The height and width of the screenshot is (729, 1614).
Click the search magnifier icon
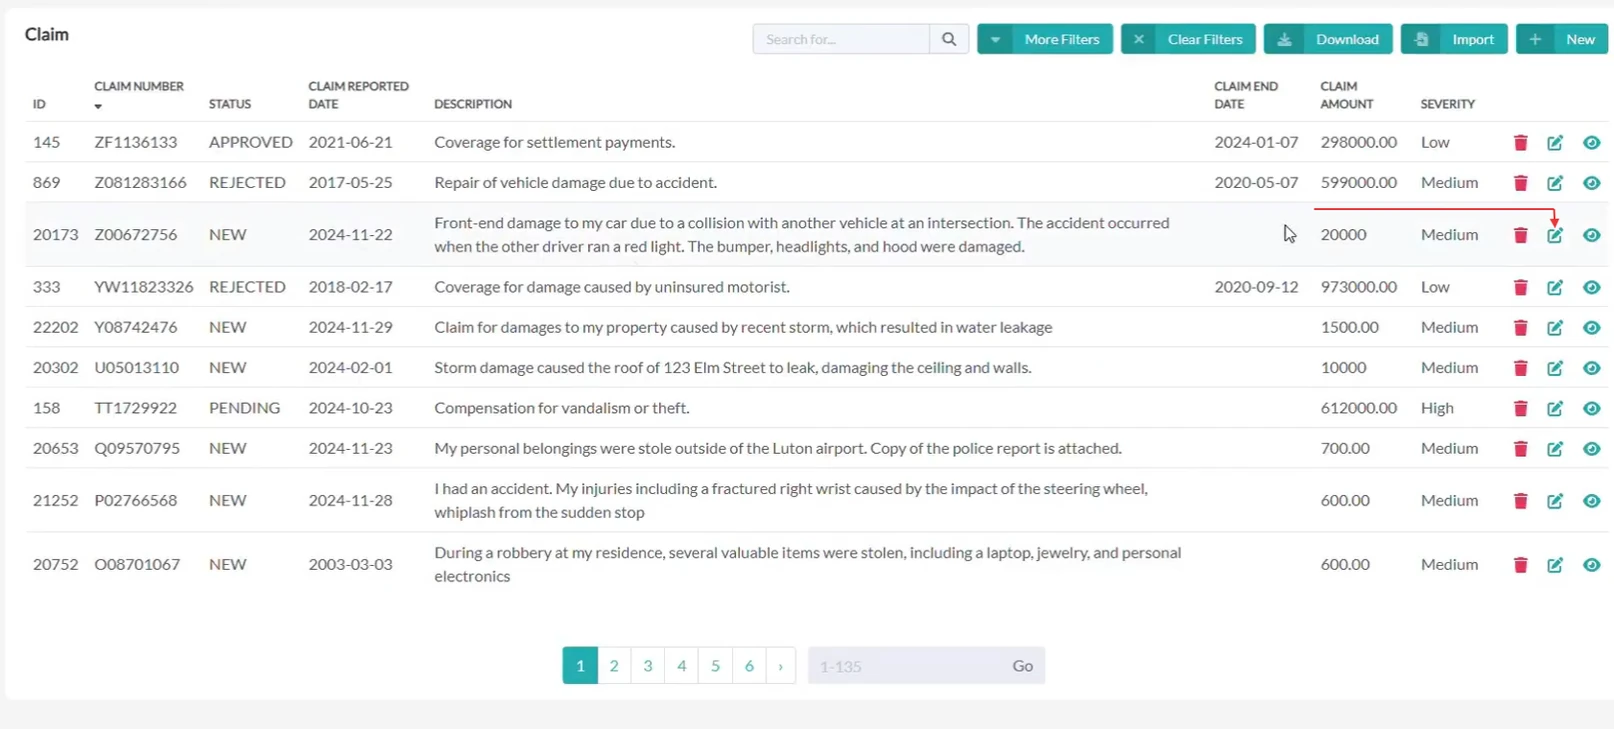click(949, 39)
